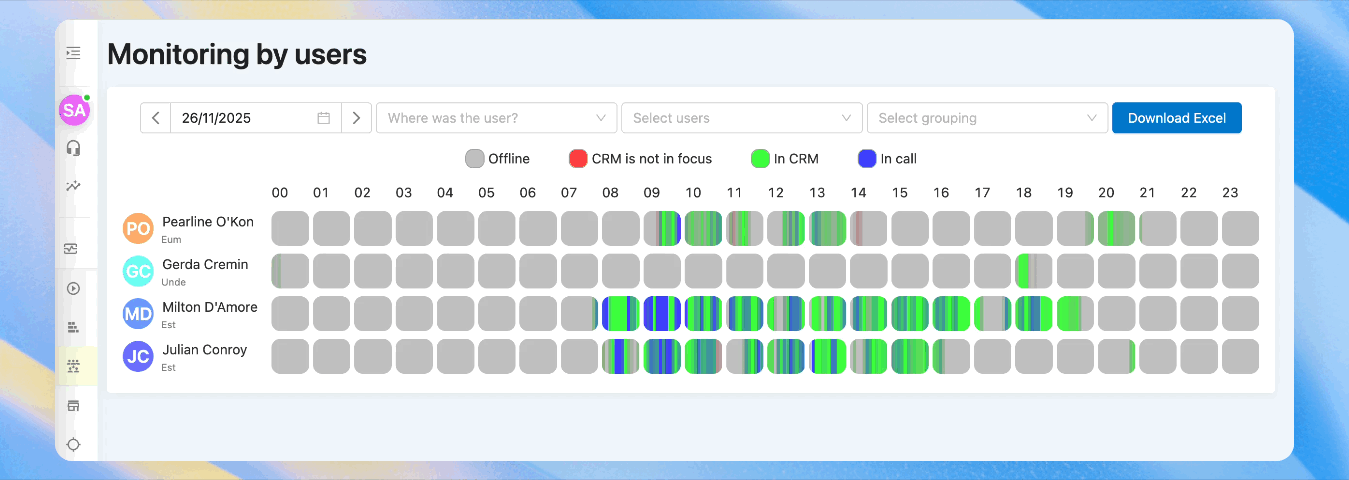Click the blue 'In call' legend swatch
The image size is (1349, 480).
click(x=868, y=159)
